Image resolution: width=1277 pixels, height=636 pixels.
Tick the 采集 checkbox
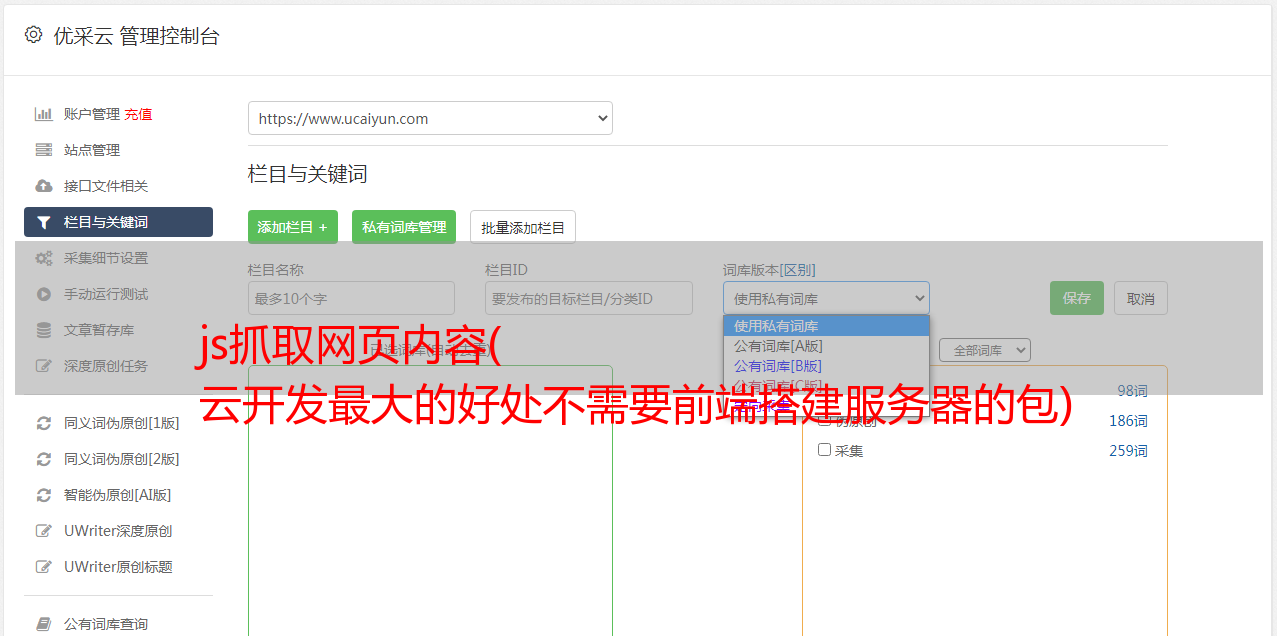pyautogui.click(x=825, y=450)
